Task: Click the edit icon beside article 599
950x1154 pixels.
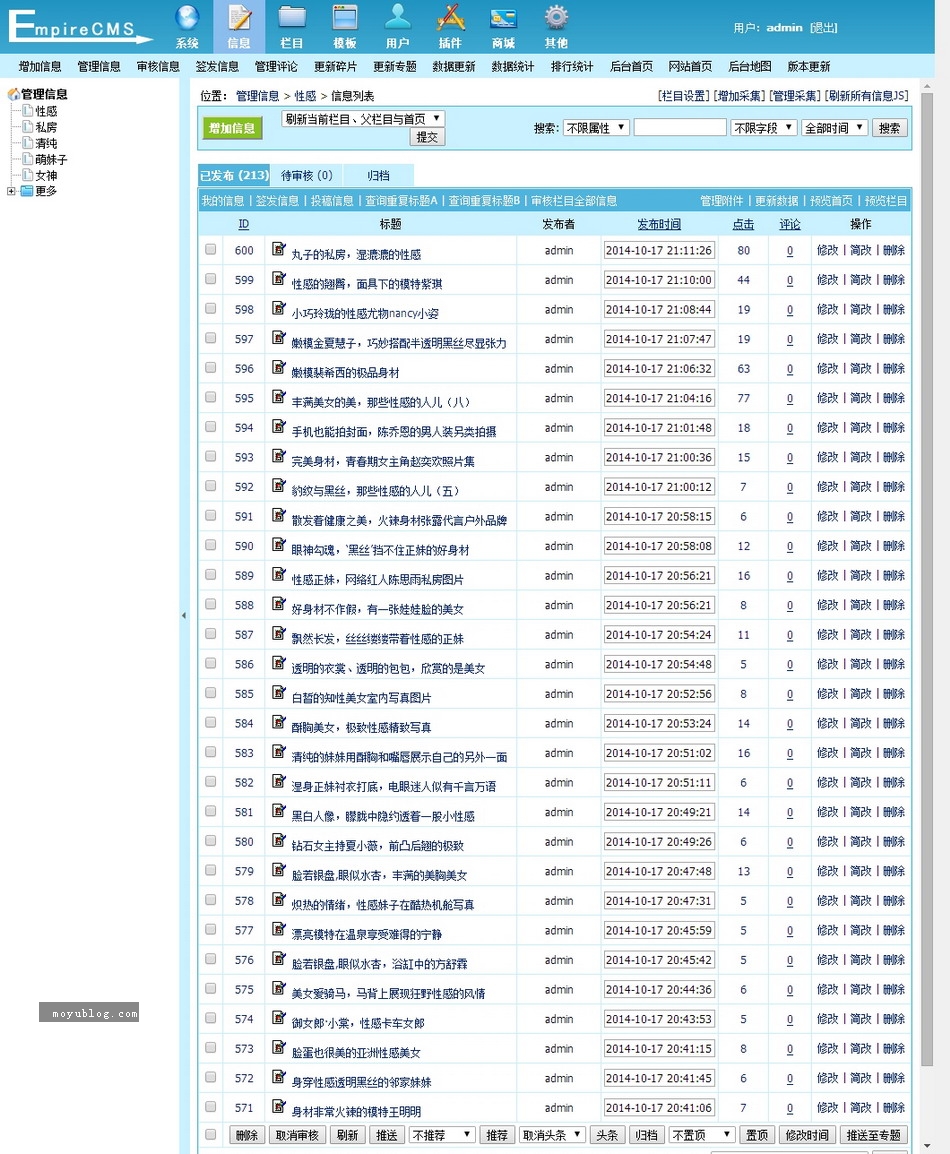Action: tap(278, 278)
